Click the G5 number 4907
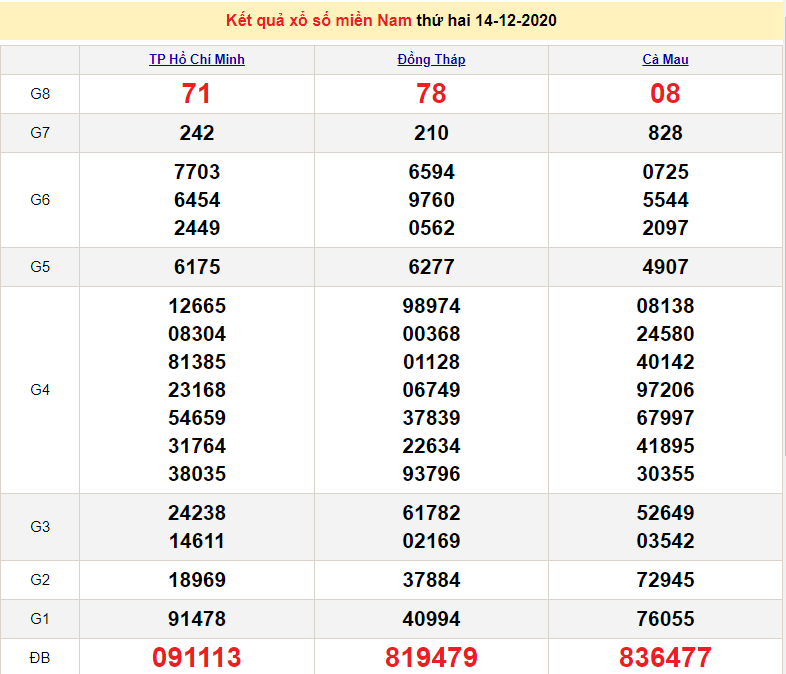786x674 pixels. pyautogui.click(x=665, y=267)
